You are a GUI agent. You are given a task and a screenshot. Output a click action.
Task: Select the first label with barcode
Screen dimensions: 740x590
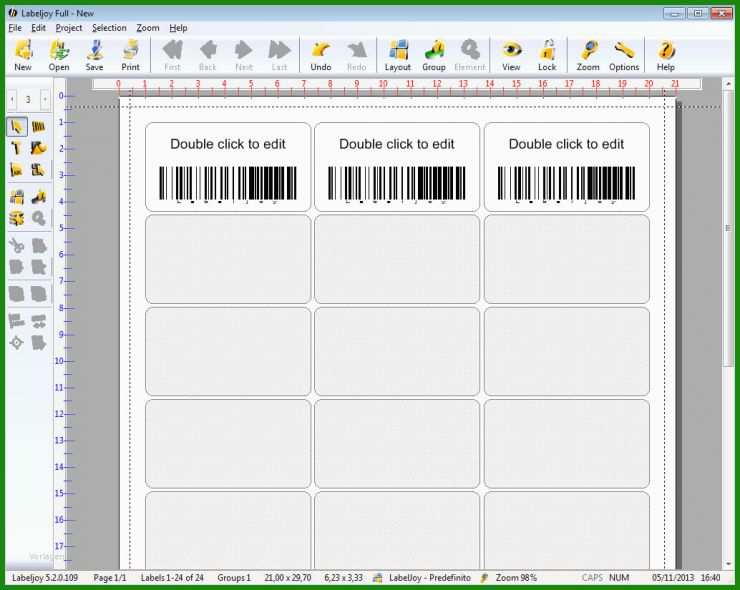coord(228,167)
